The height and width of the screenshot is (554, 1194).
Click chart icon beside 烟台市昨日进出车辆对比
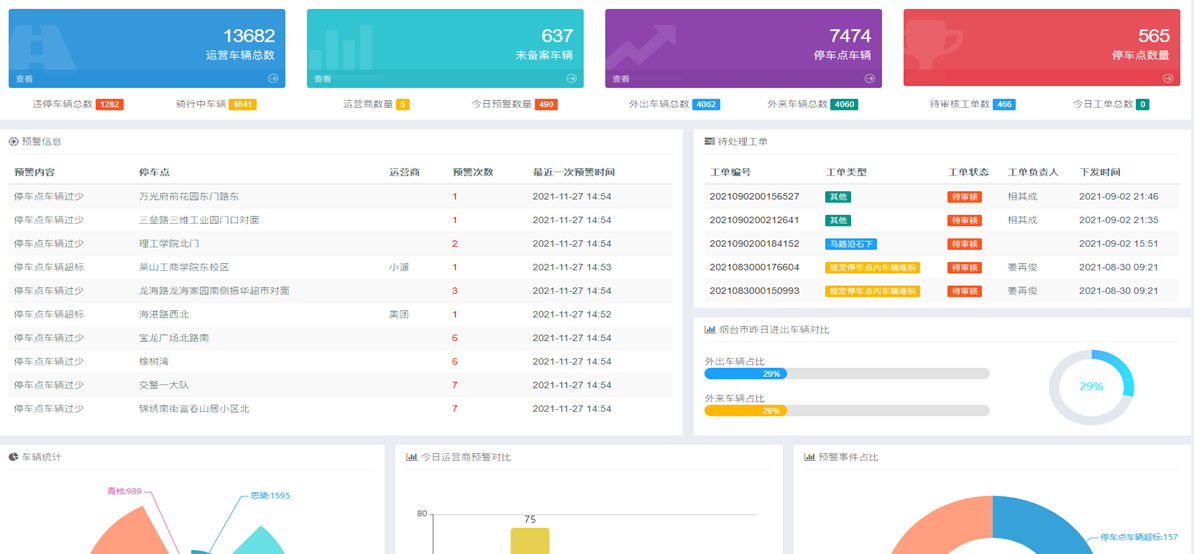710,330
